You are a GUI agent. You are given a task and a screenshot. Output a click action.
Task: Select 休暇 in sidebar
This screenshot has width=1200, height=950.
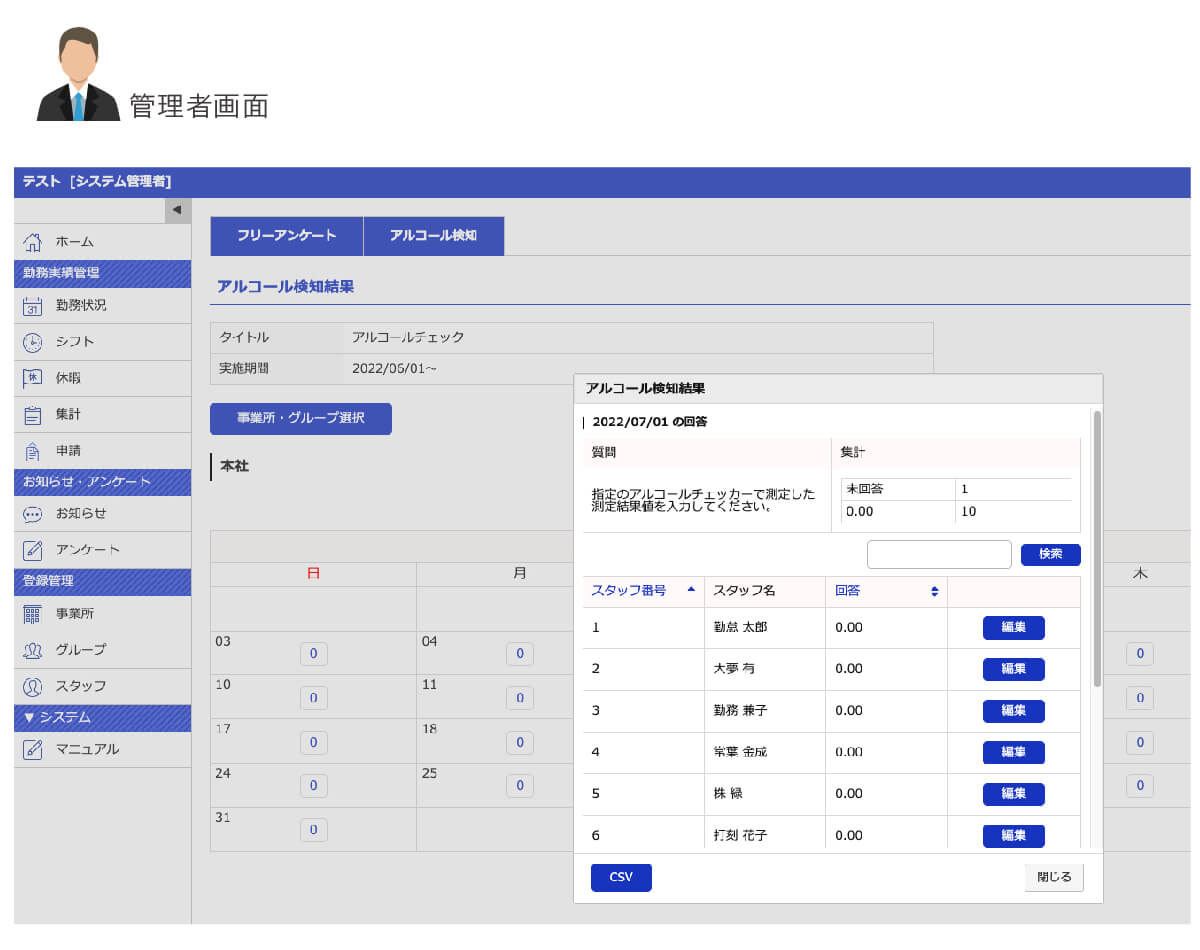[x=102, y=378]
